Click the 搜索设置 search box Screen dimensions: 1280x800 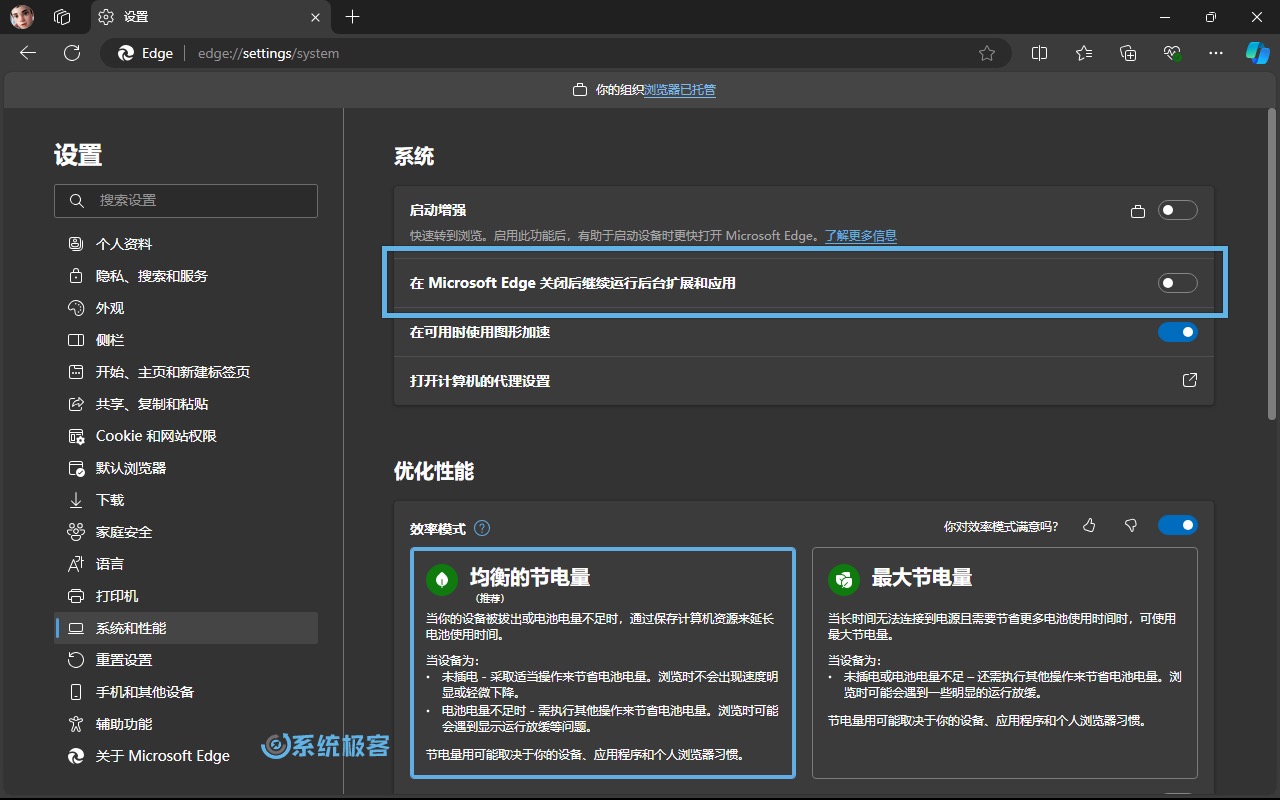click(186, 201)
